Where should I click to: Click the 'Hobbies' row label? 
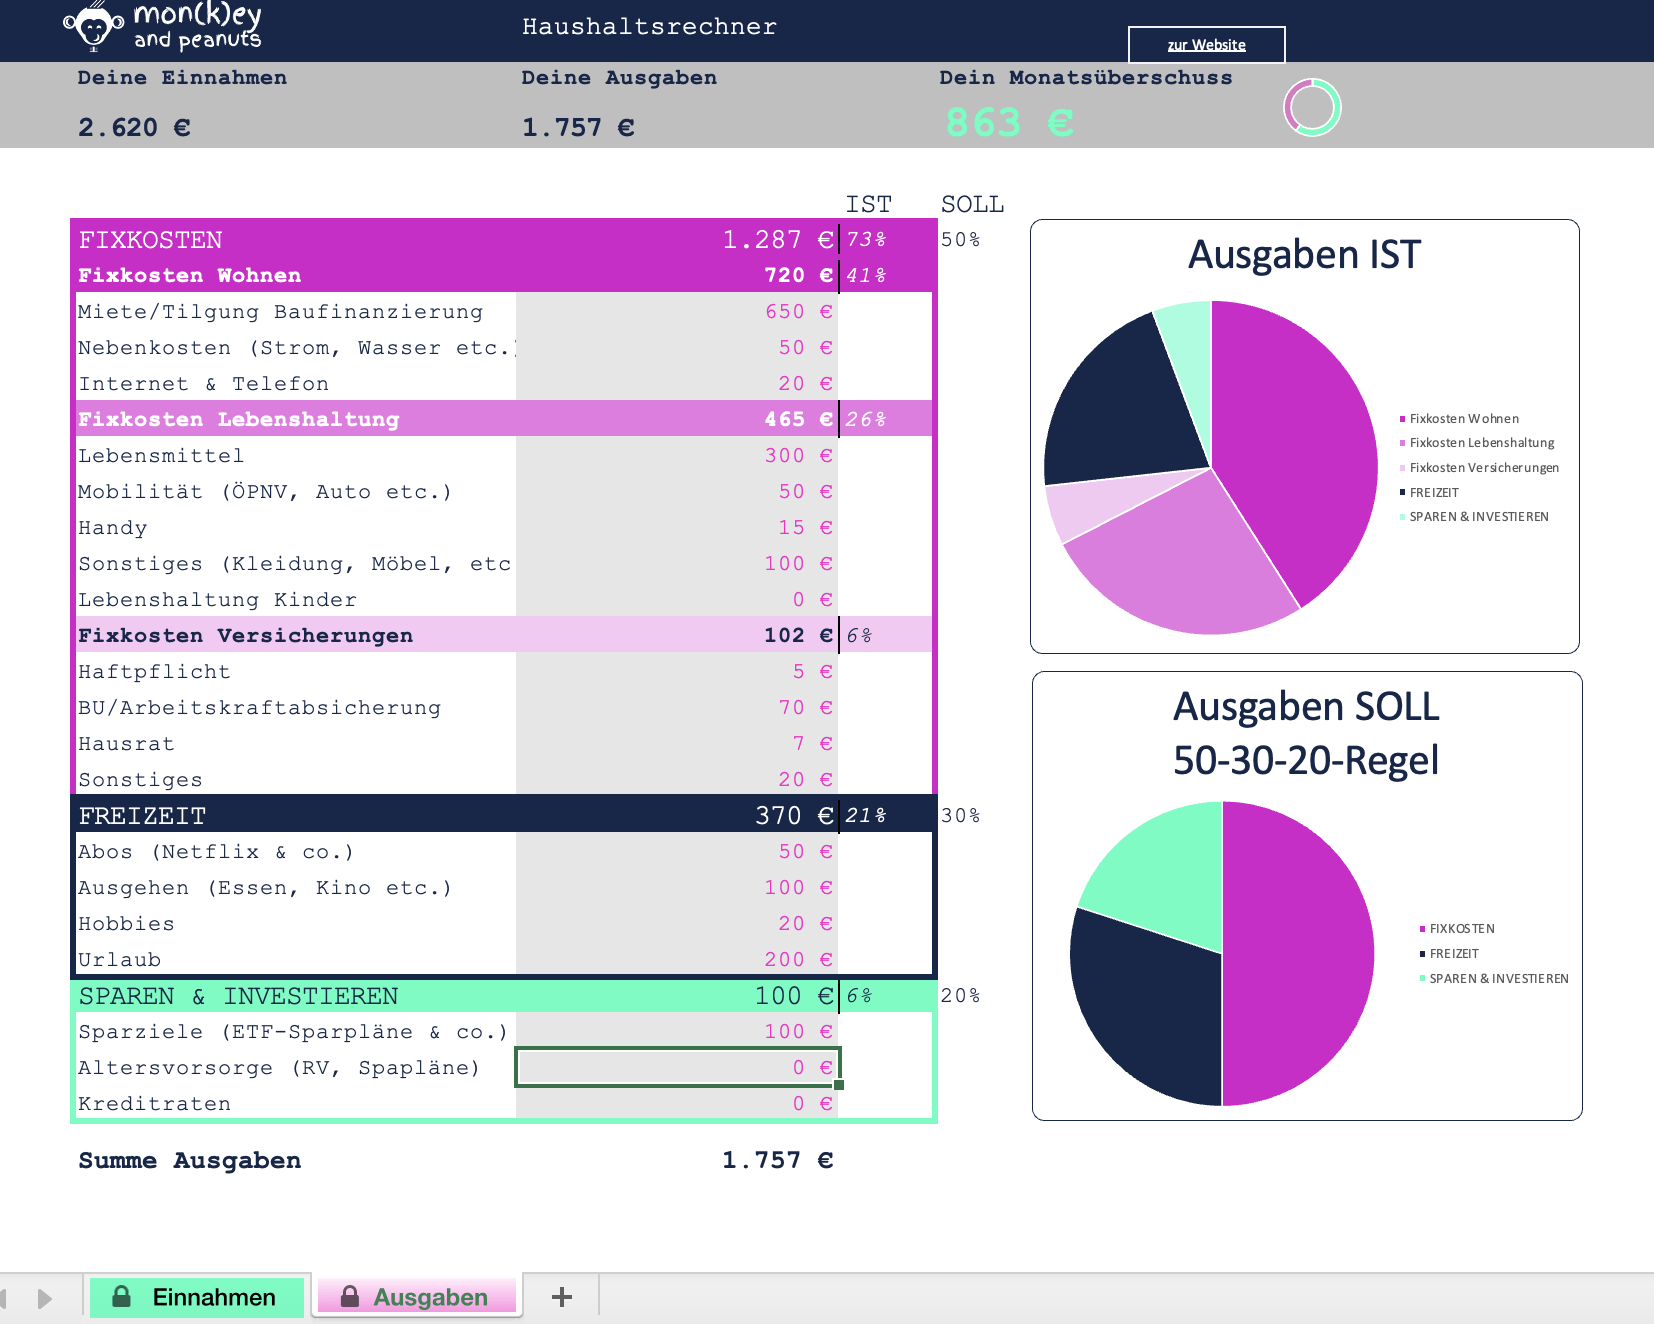click(126, 923)
